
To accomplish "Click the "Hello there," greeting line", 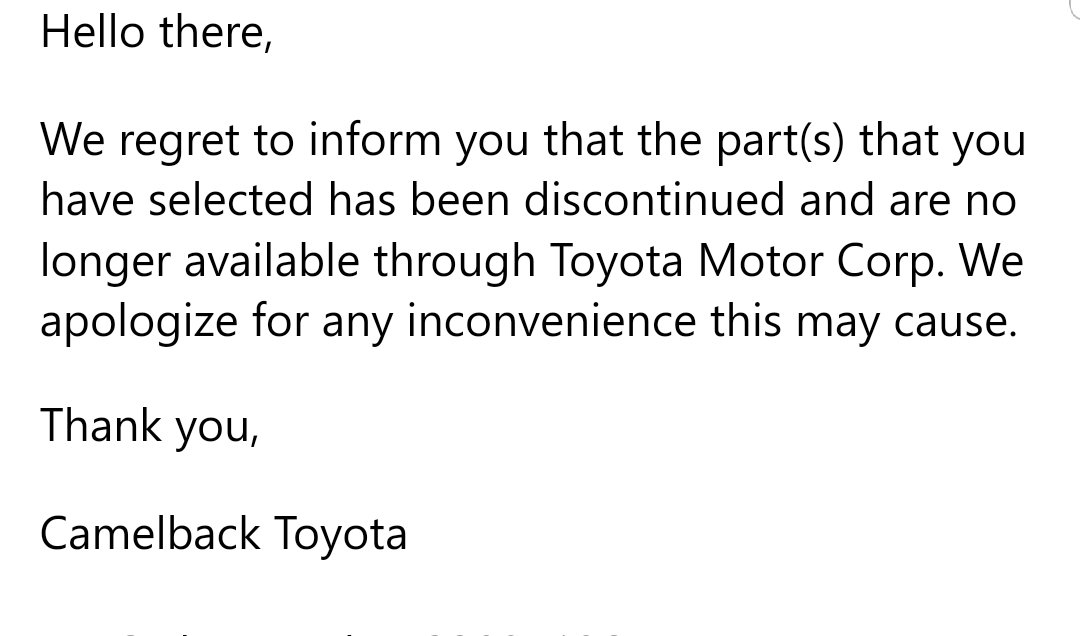I will coord(157,32).
